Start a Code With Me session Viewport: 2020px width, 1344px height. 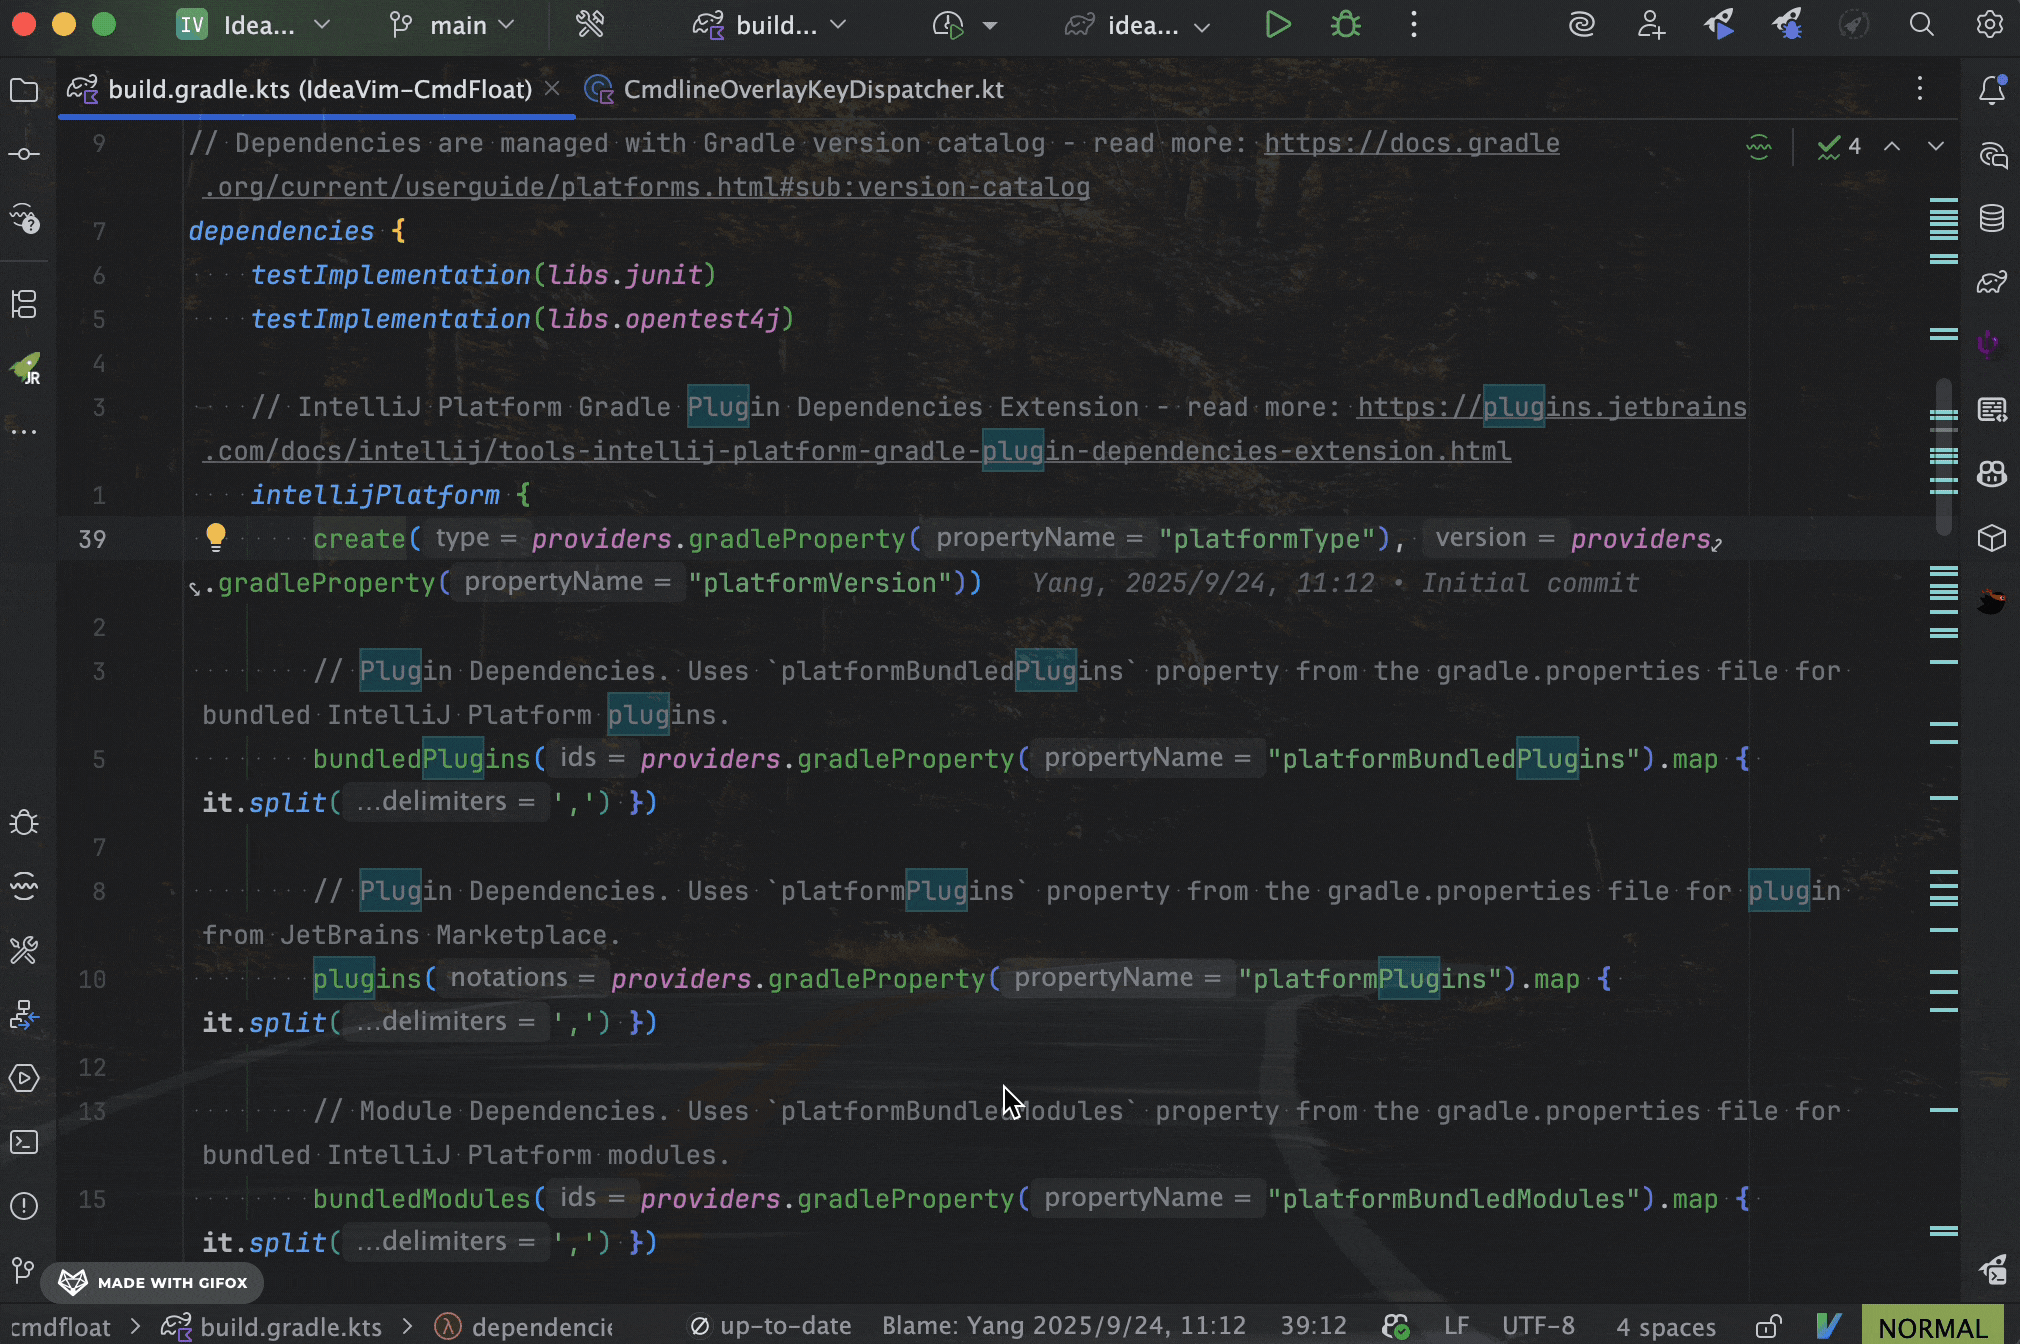click(1651, 25)
